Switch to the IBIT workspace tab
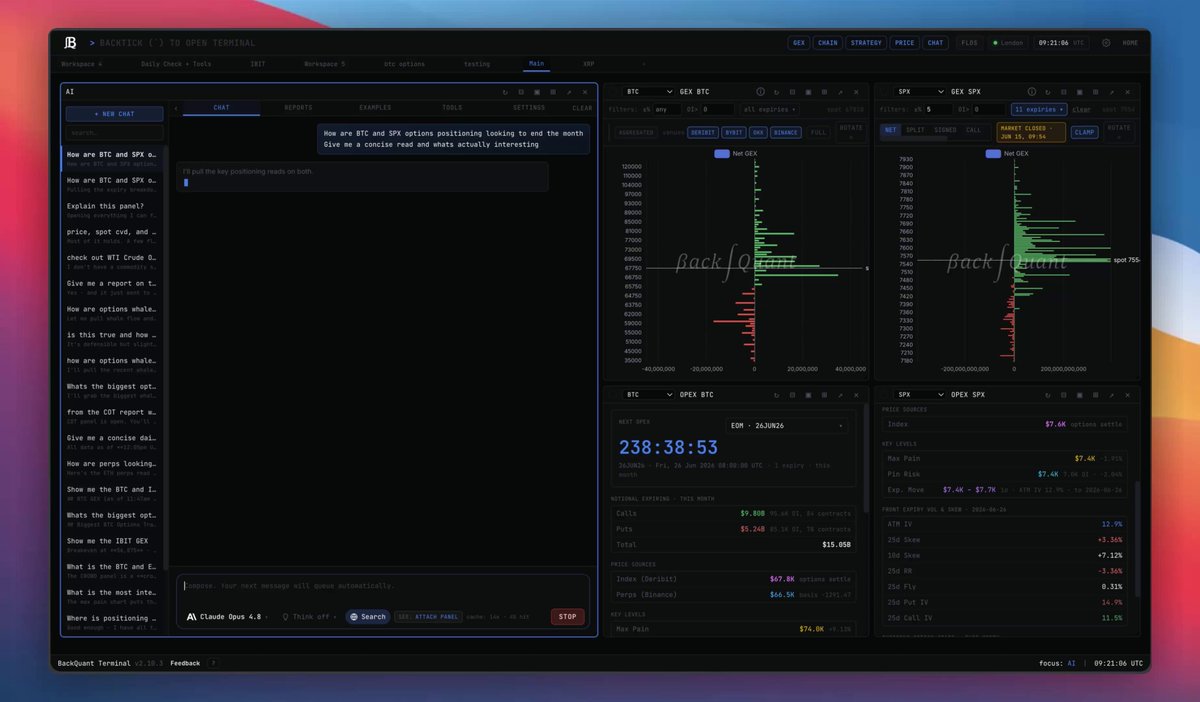1200x702 pixels. point(258,64)
